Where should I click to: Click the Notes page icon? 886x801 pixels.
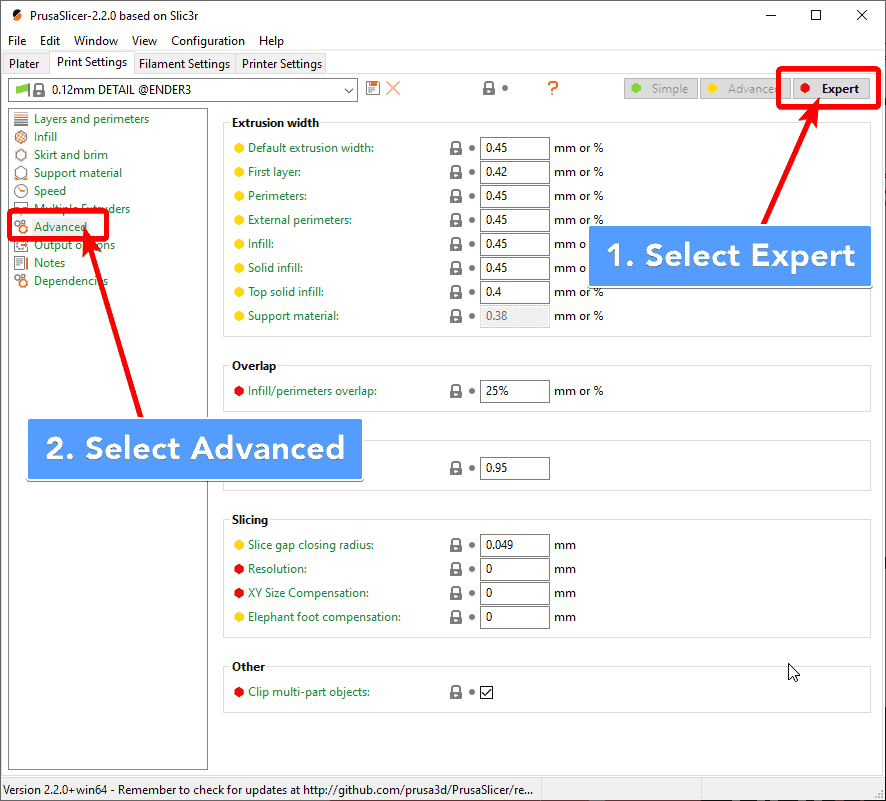21,263
